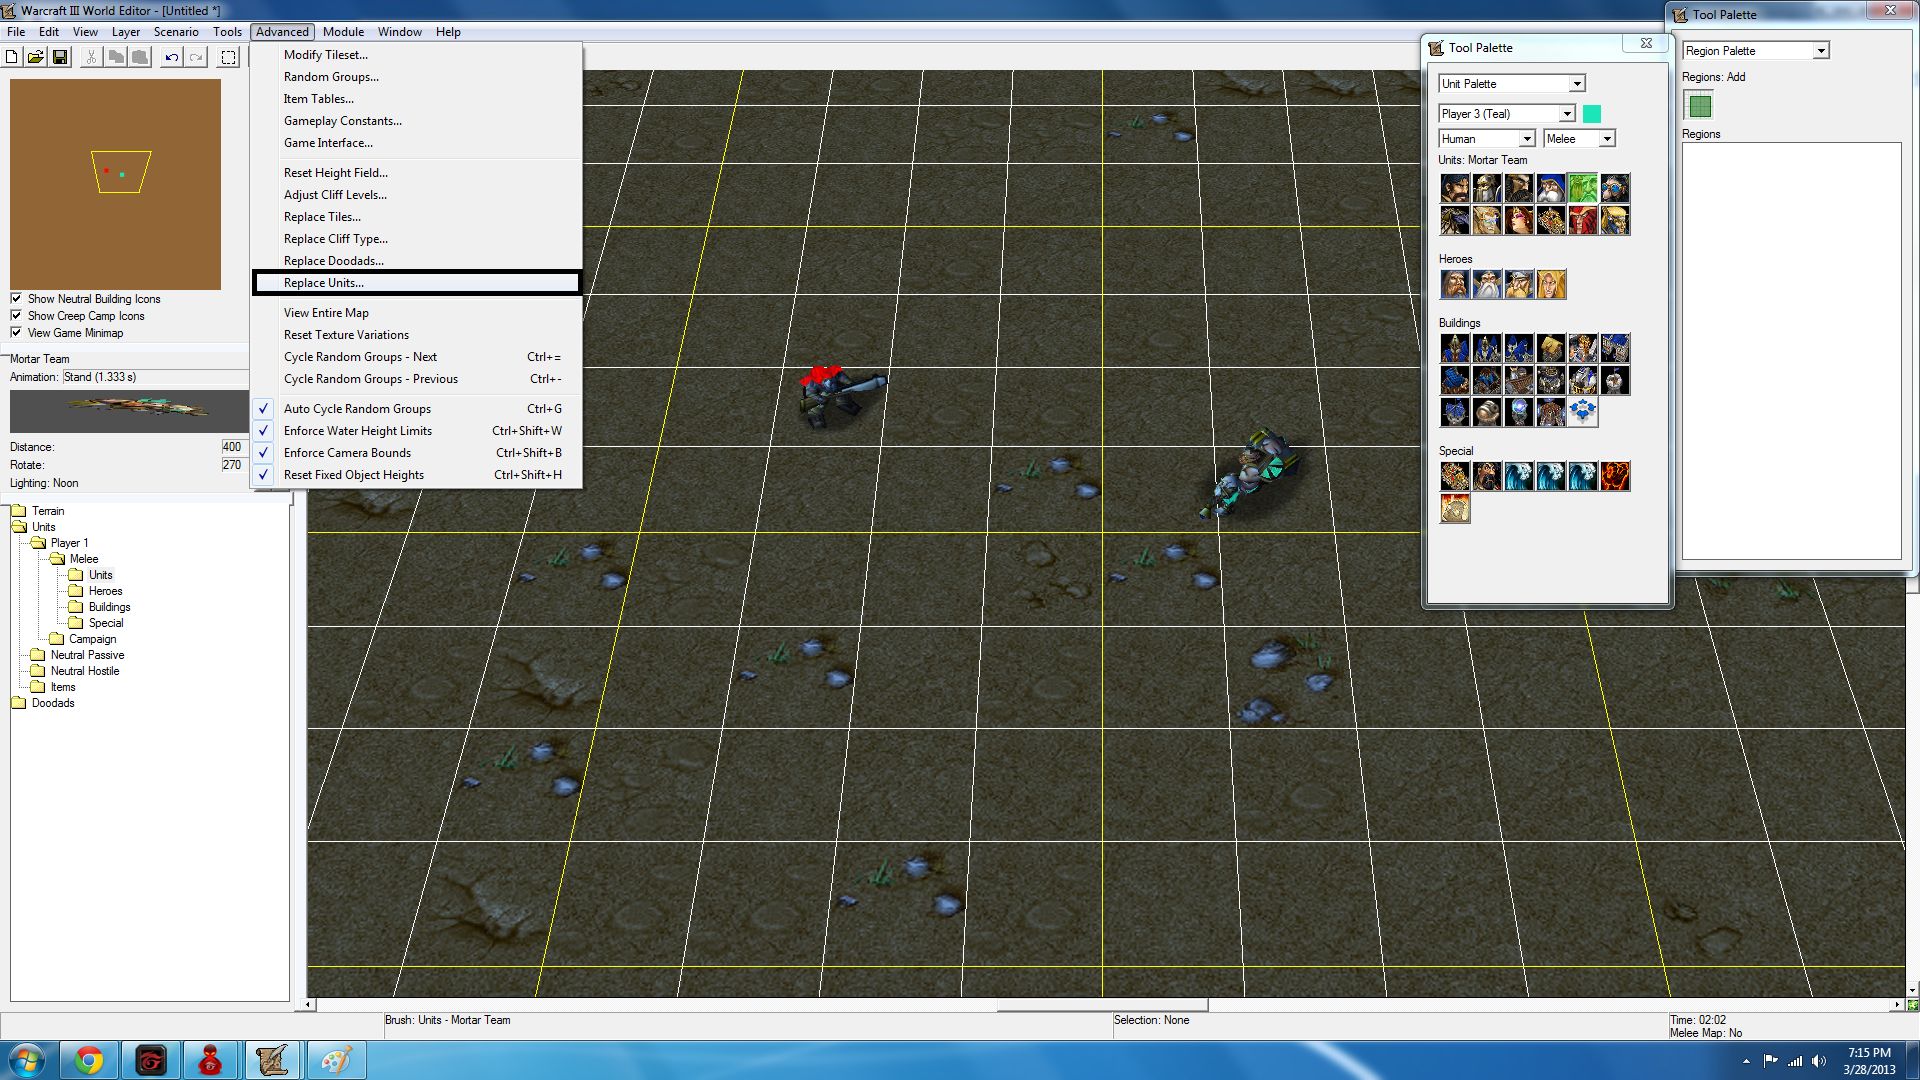Open the Layer menu
The image size is (1920, 1080).
(x=126, y=32)
